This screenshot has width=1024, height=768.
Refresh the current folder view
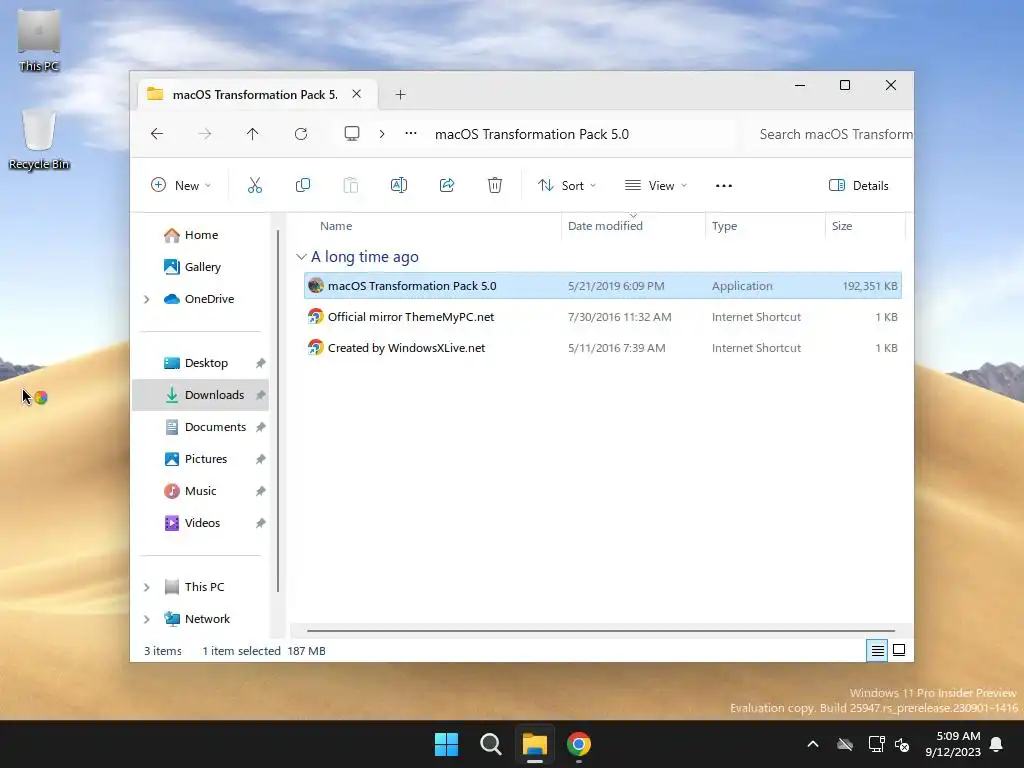301,134
